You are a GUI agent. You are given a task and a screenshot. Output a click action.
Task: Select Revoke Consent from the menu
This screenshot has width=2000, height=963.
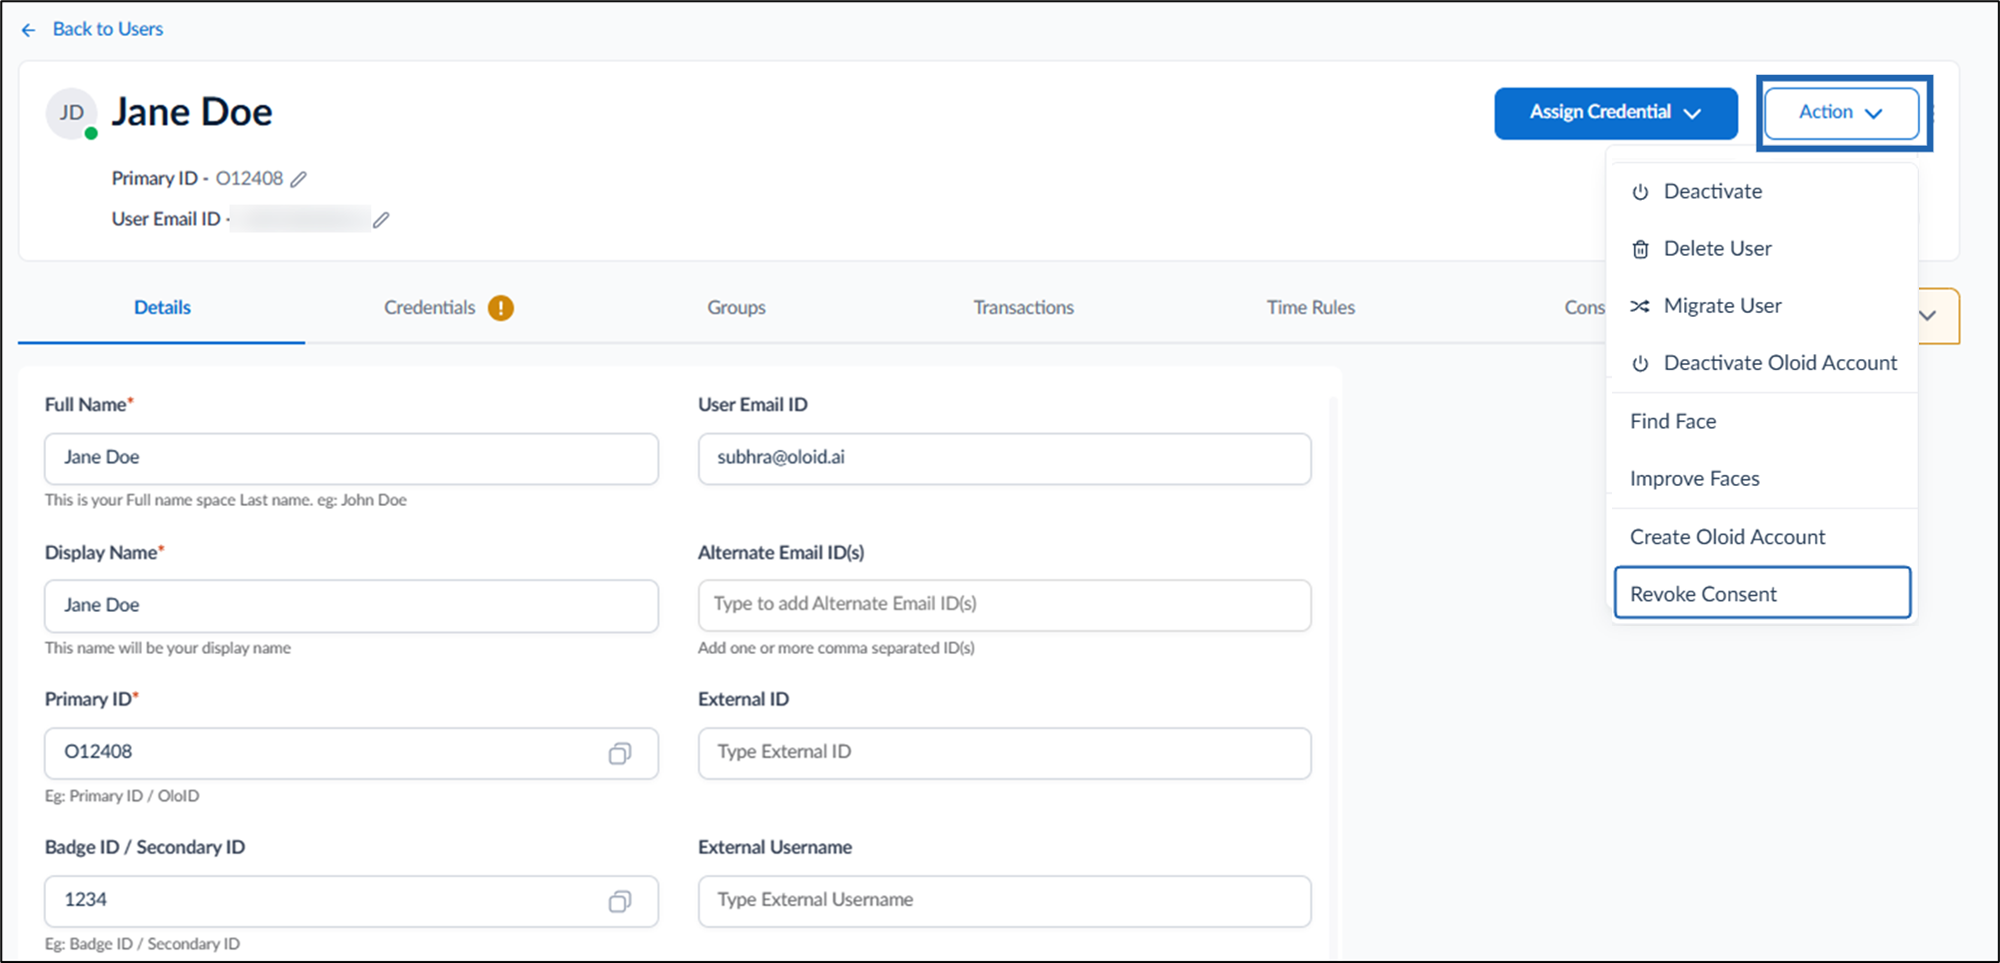[x=1762, y=593]
